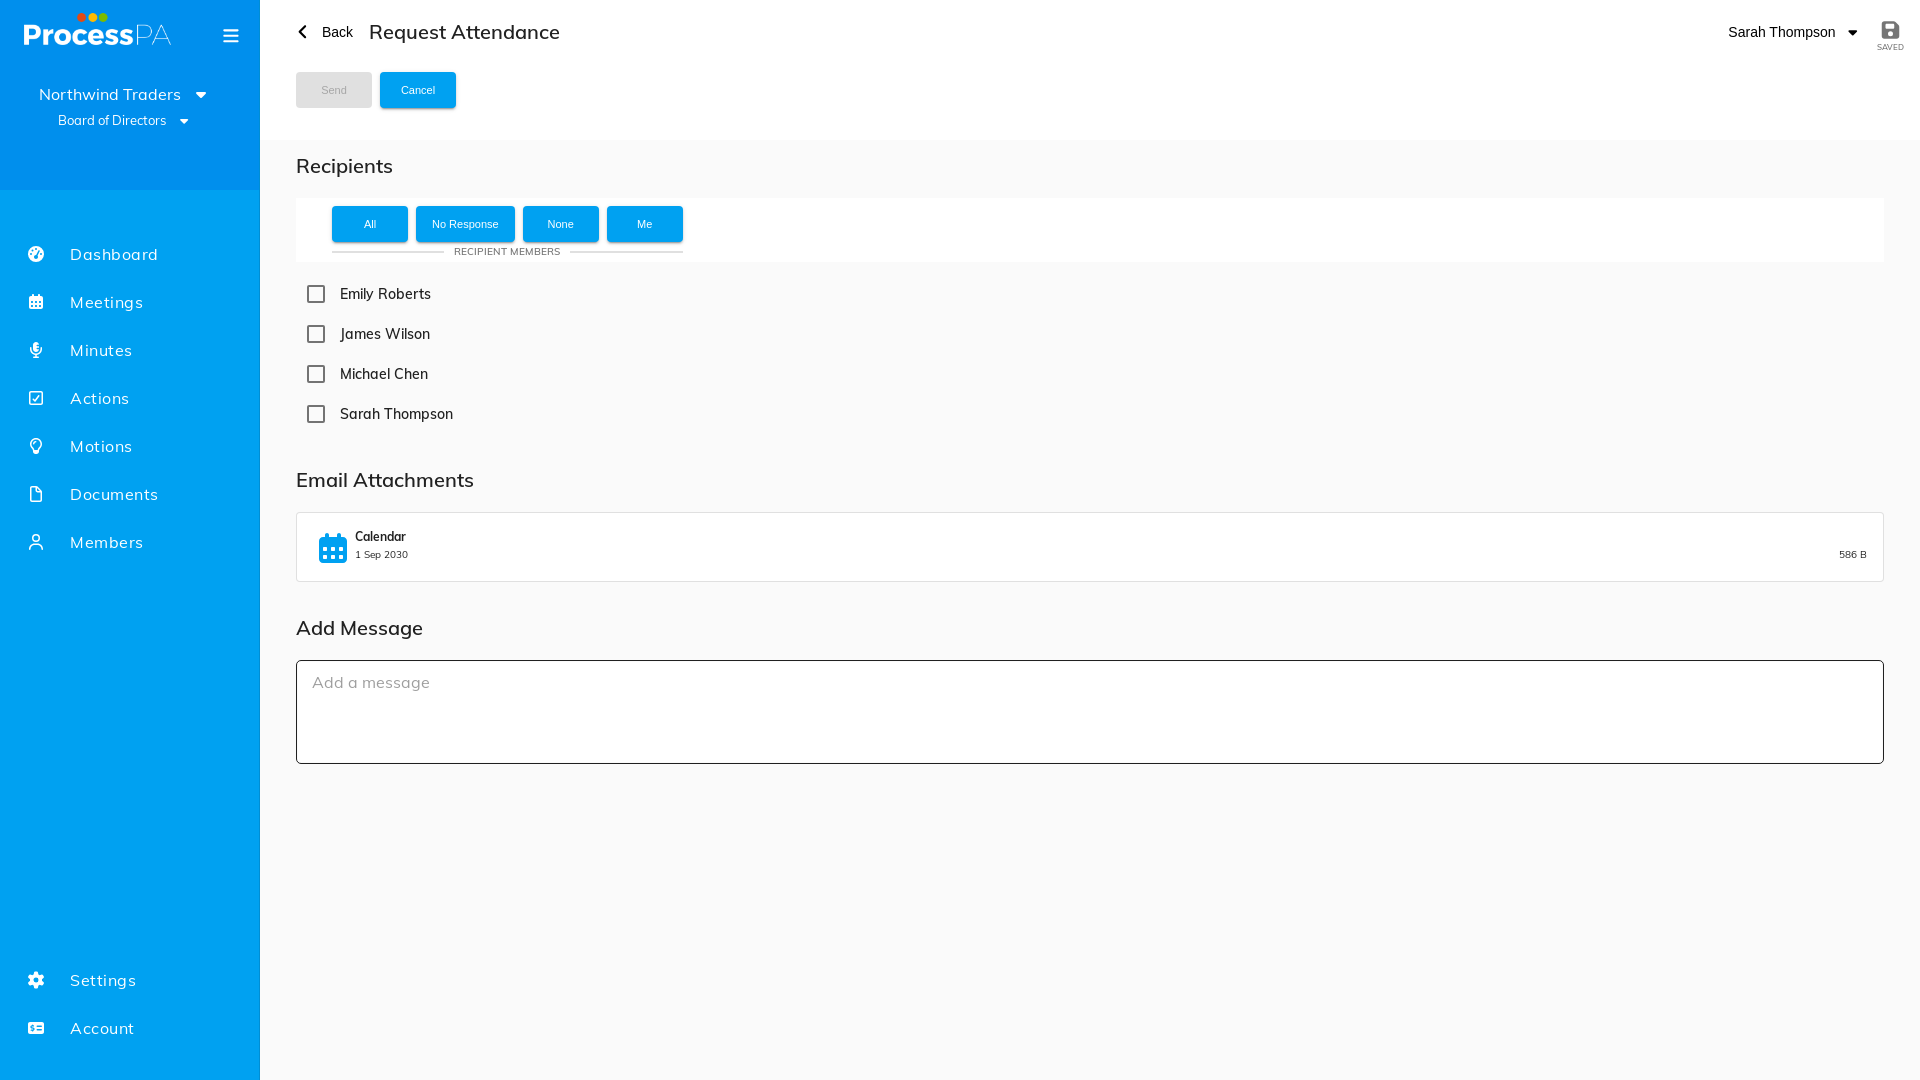
Task: Click the 586 B file size text
Action: coord(1852,555)
